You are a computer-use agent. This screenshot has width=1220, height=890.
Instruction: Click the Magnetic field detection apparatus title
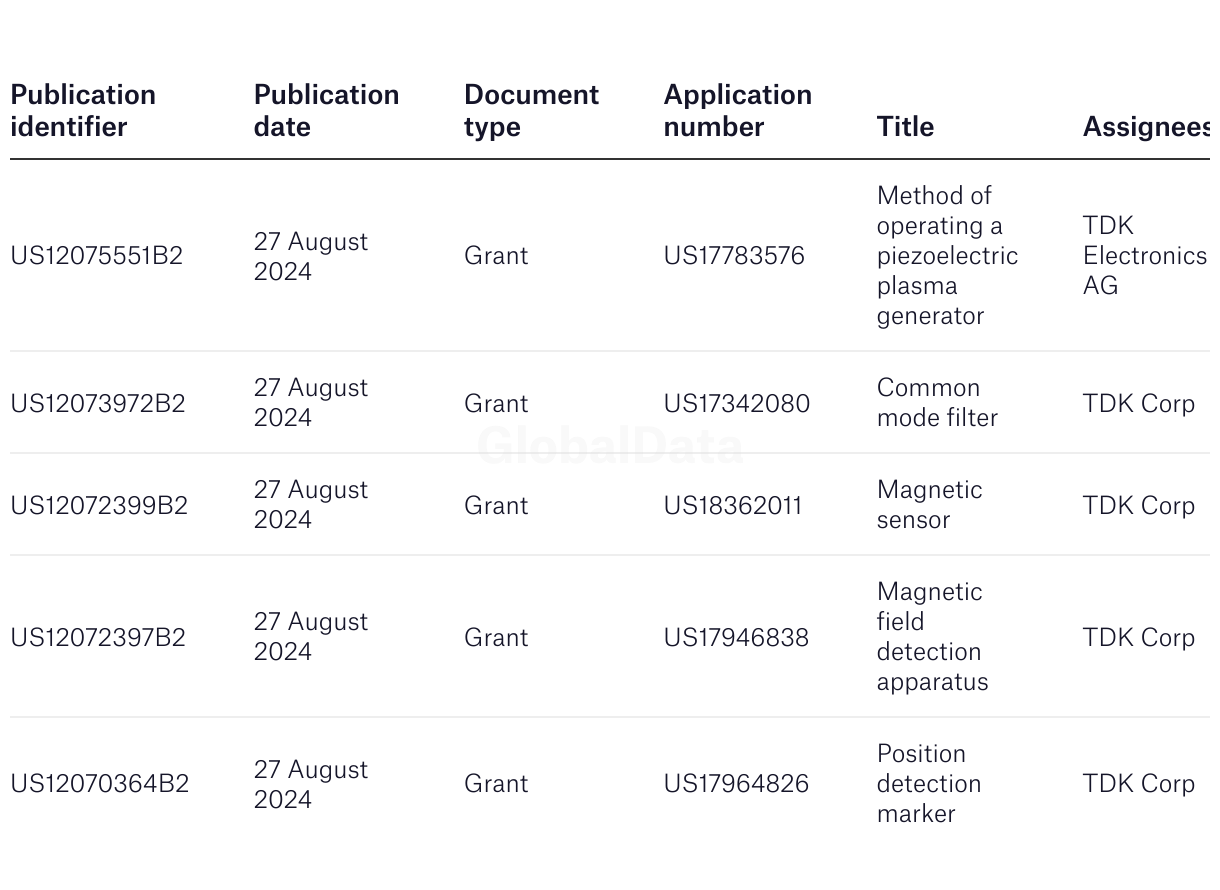[932, 637]
